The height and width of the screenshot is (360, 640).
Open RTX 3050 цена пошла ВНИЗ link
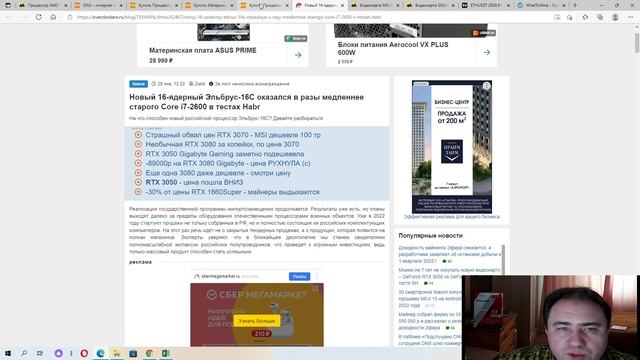194,182
